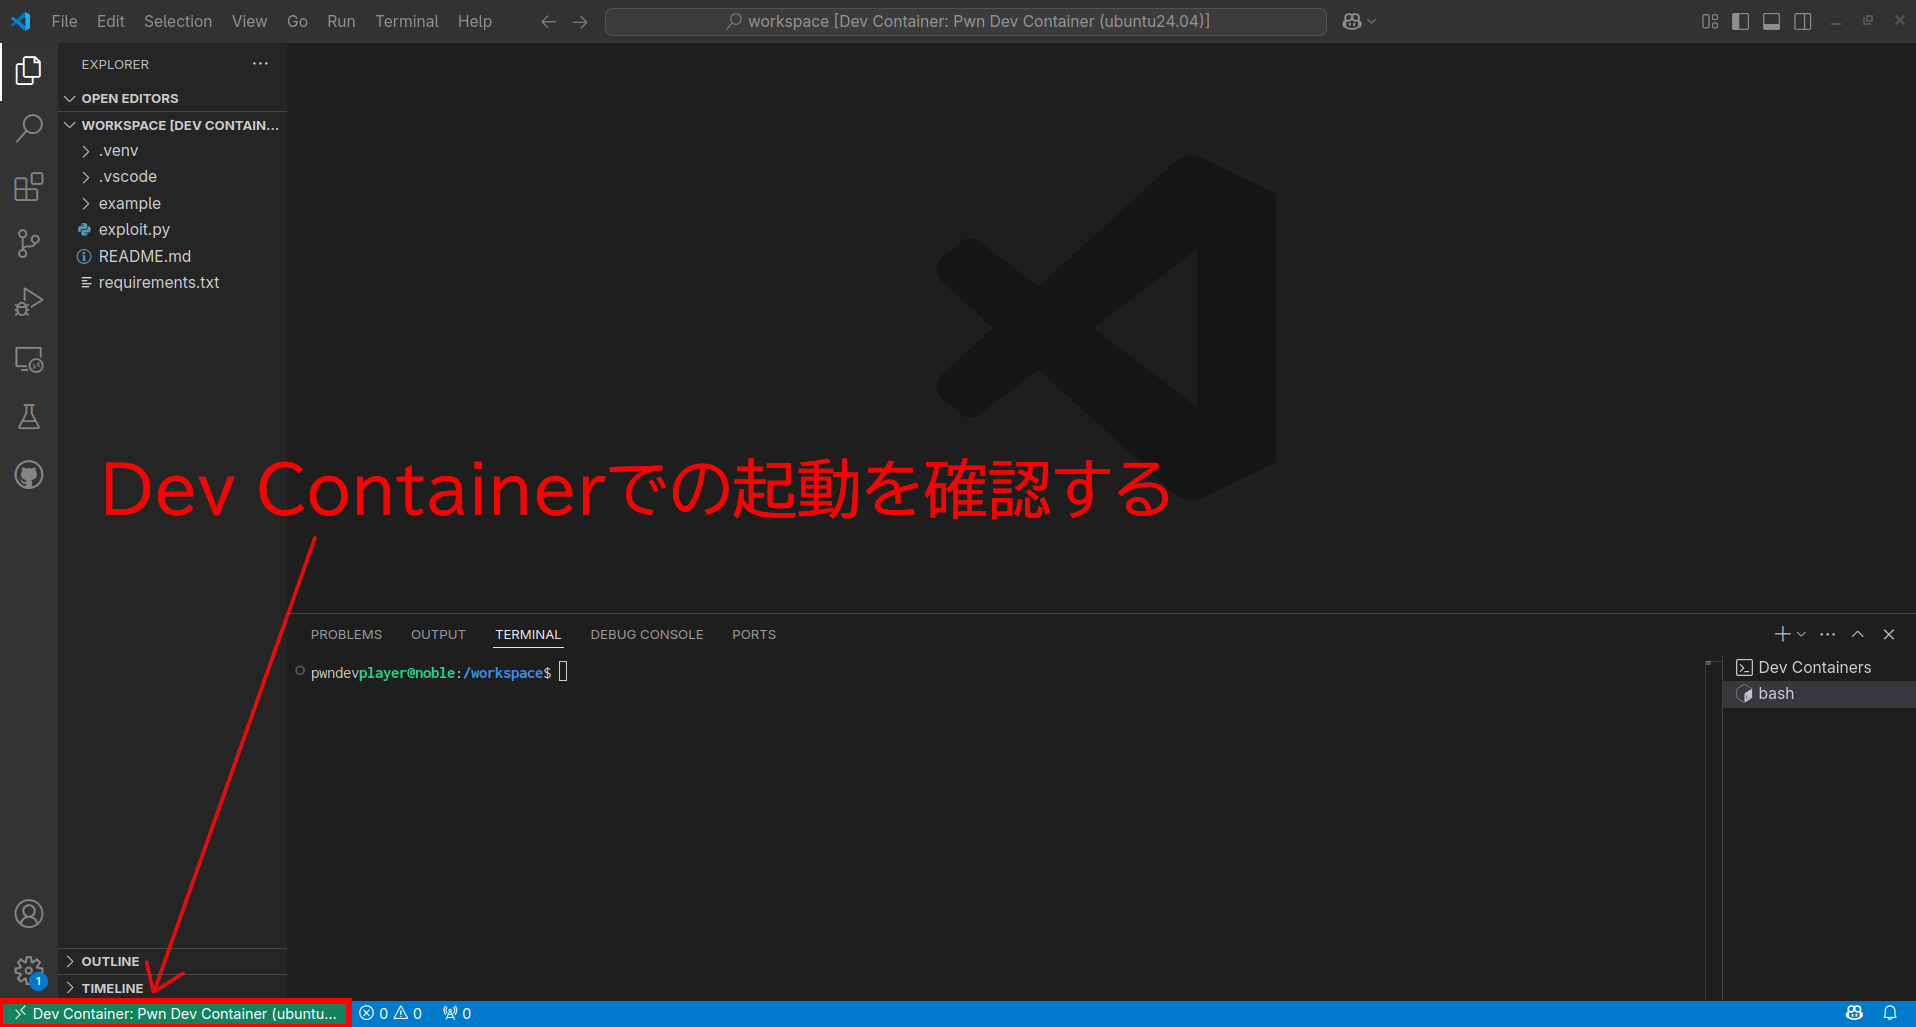This screenshot has width=1916, height=1027.
Task: Toggle the secondary side bar layout button
Action: coord(1802,22)
